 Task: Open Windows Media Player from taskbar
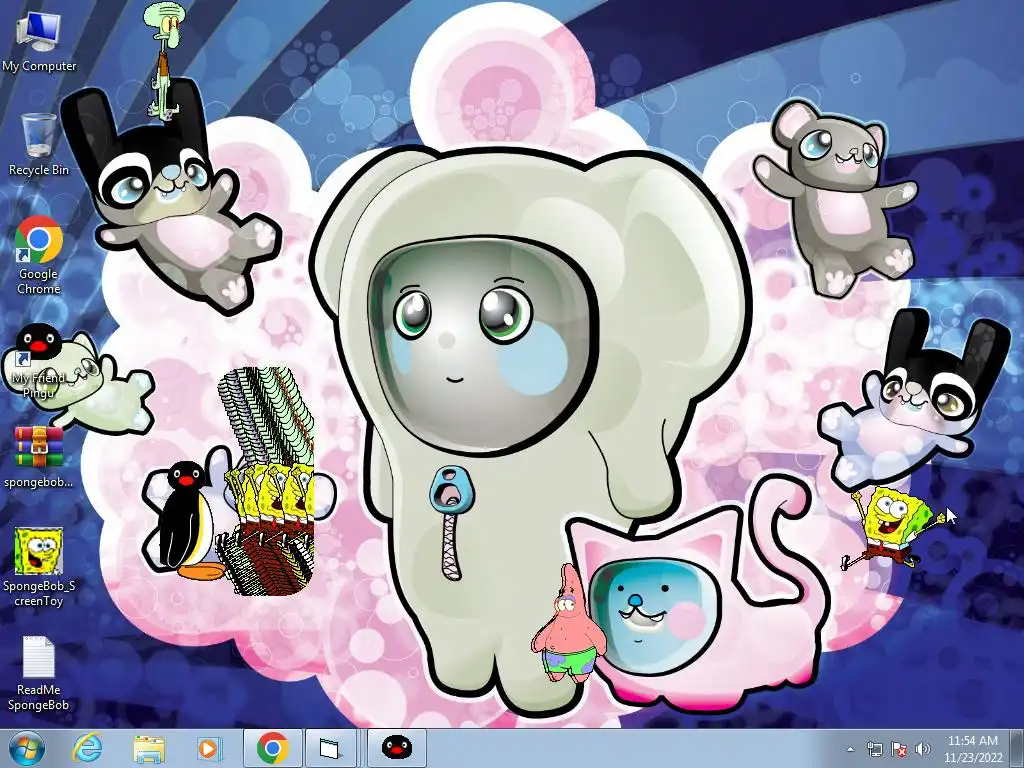[209, 748]
